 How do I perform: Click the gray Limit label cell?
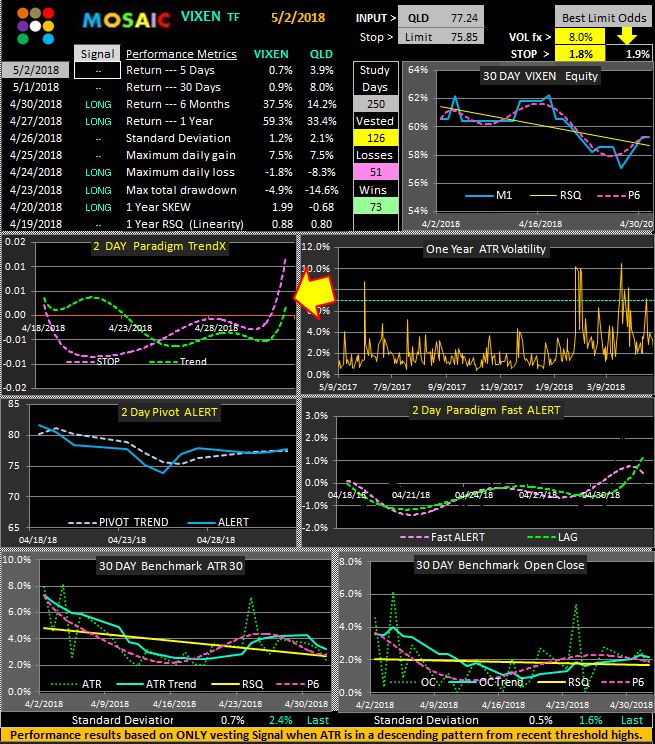pos(418,37)
